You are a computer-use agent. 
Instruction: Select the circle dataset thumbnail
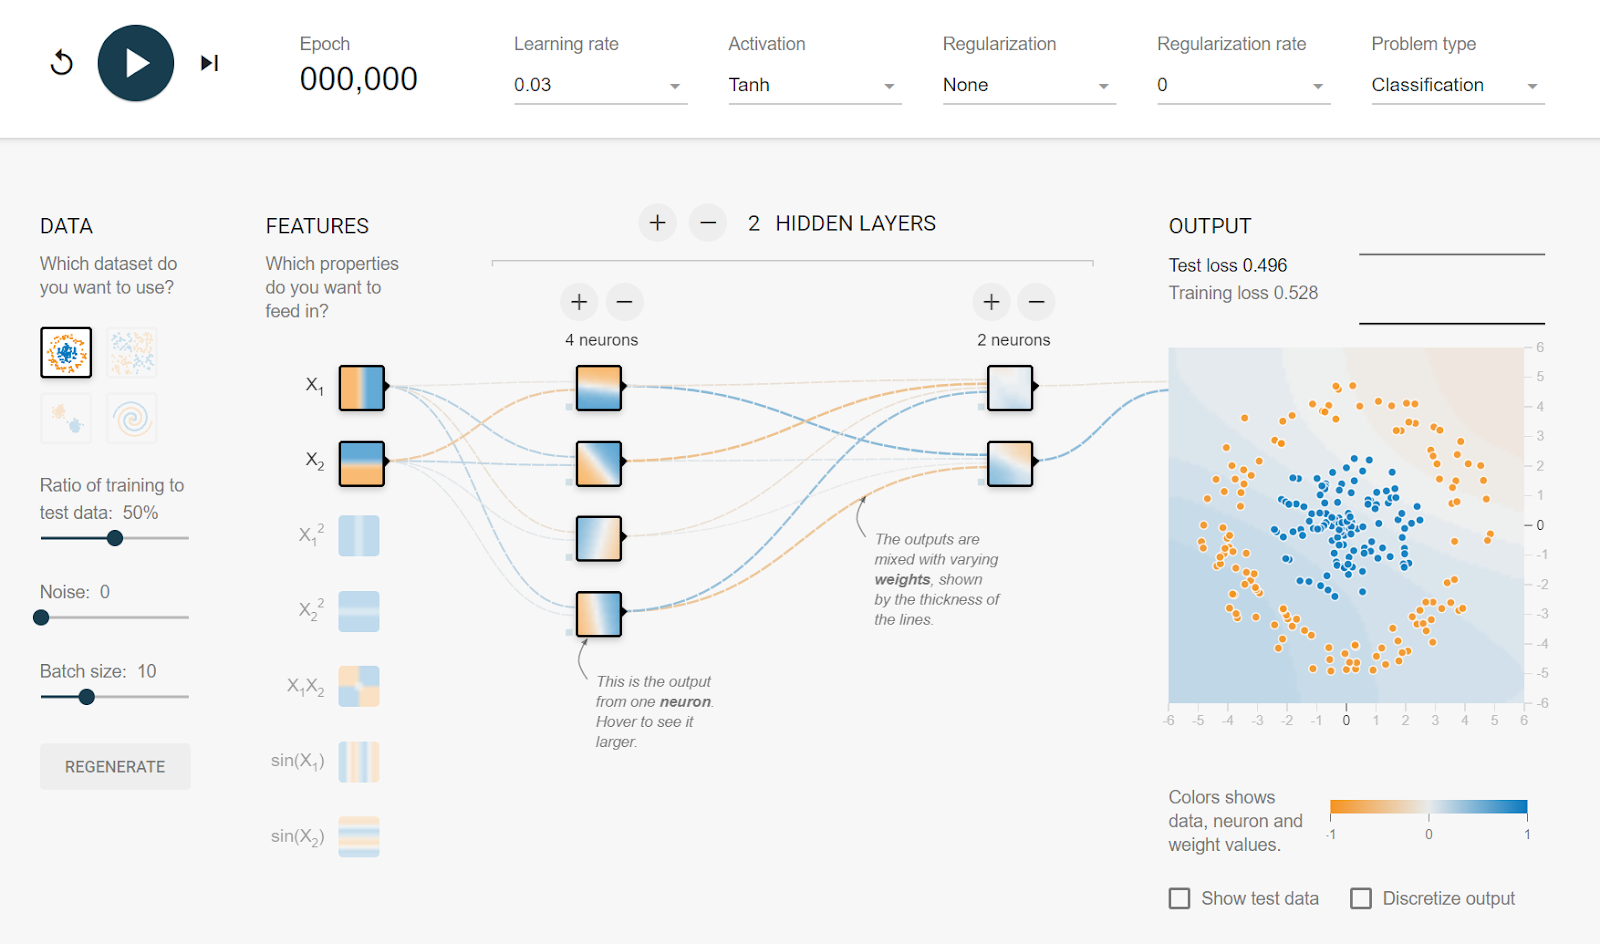pos(65,352)
